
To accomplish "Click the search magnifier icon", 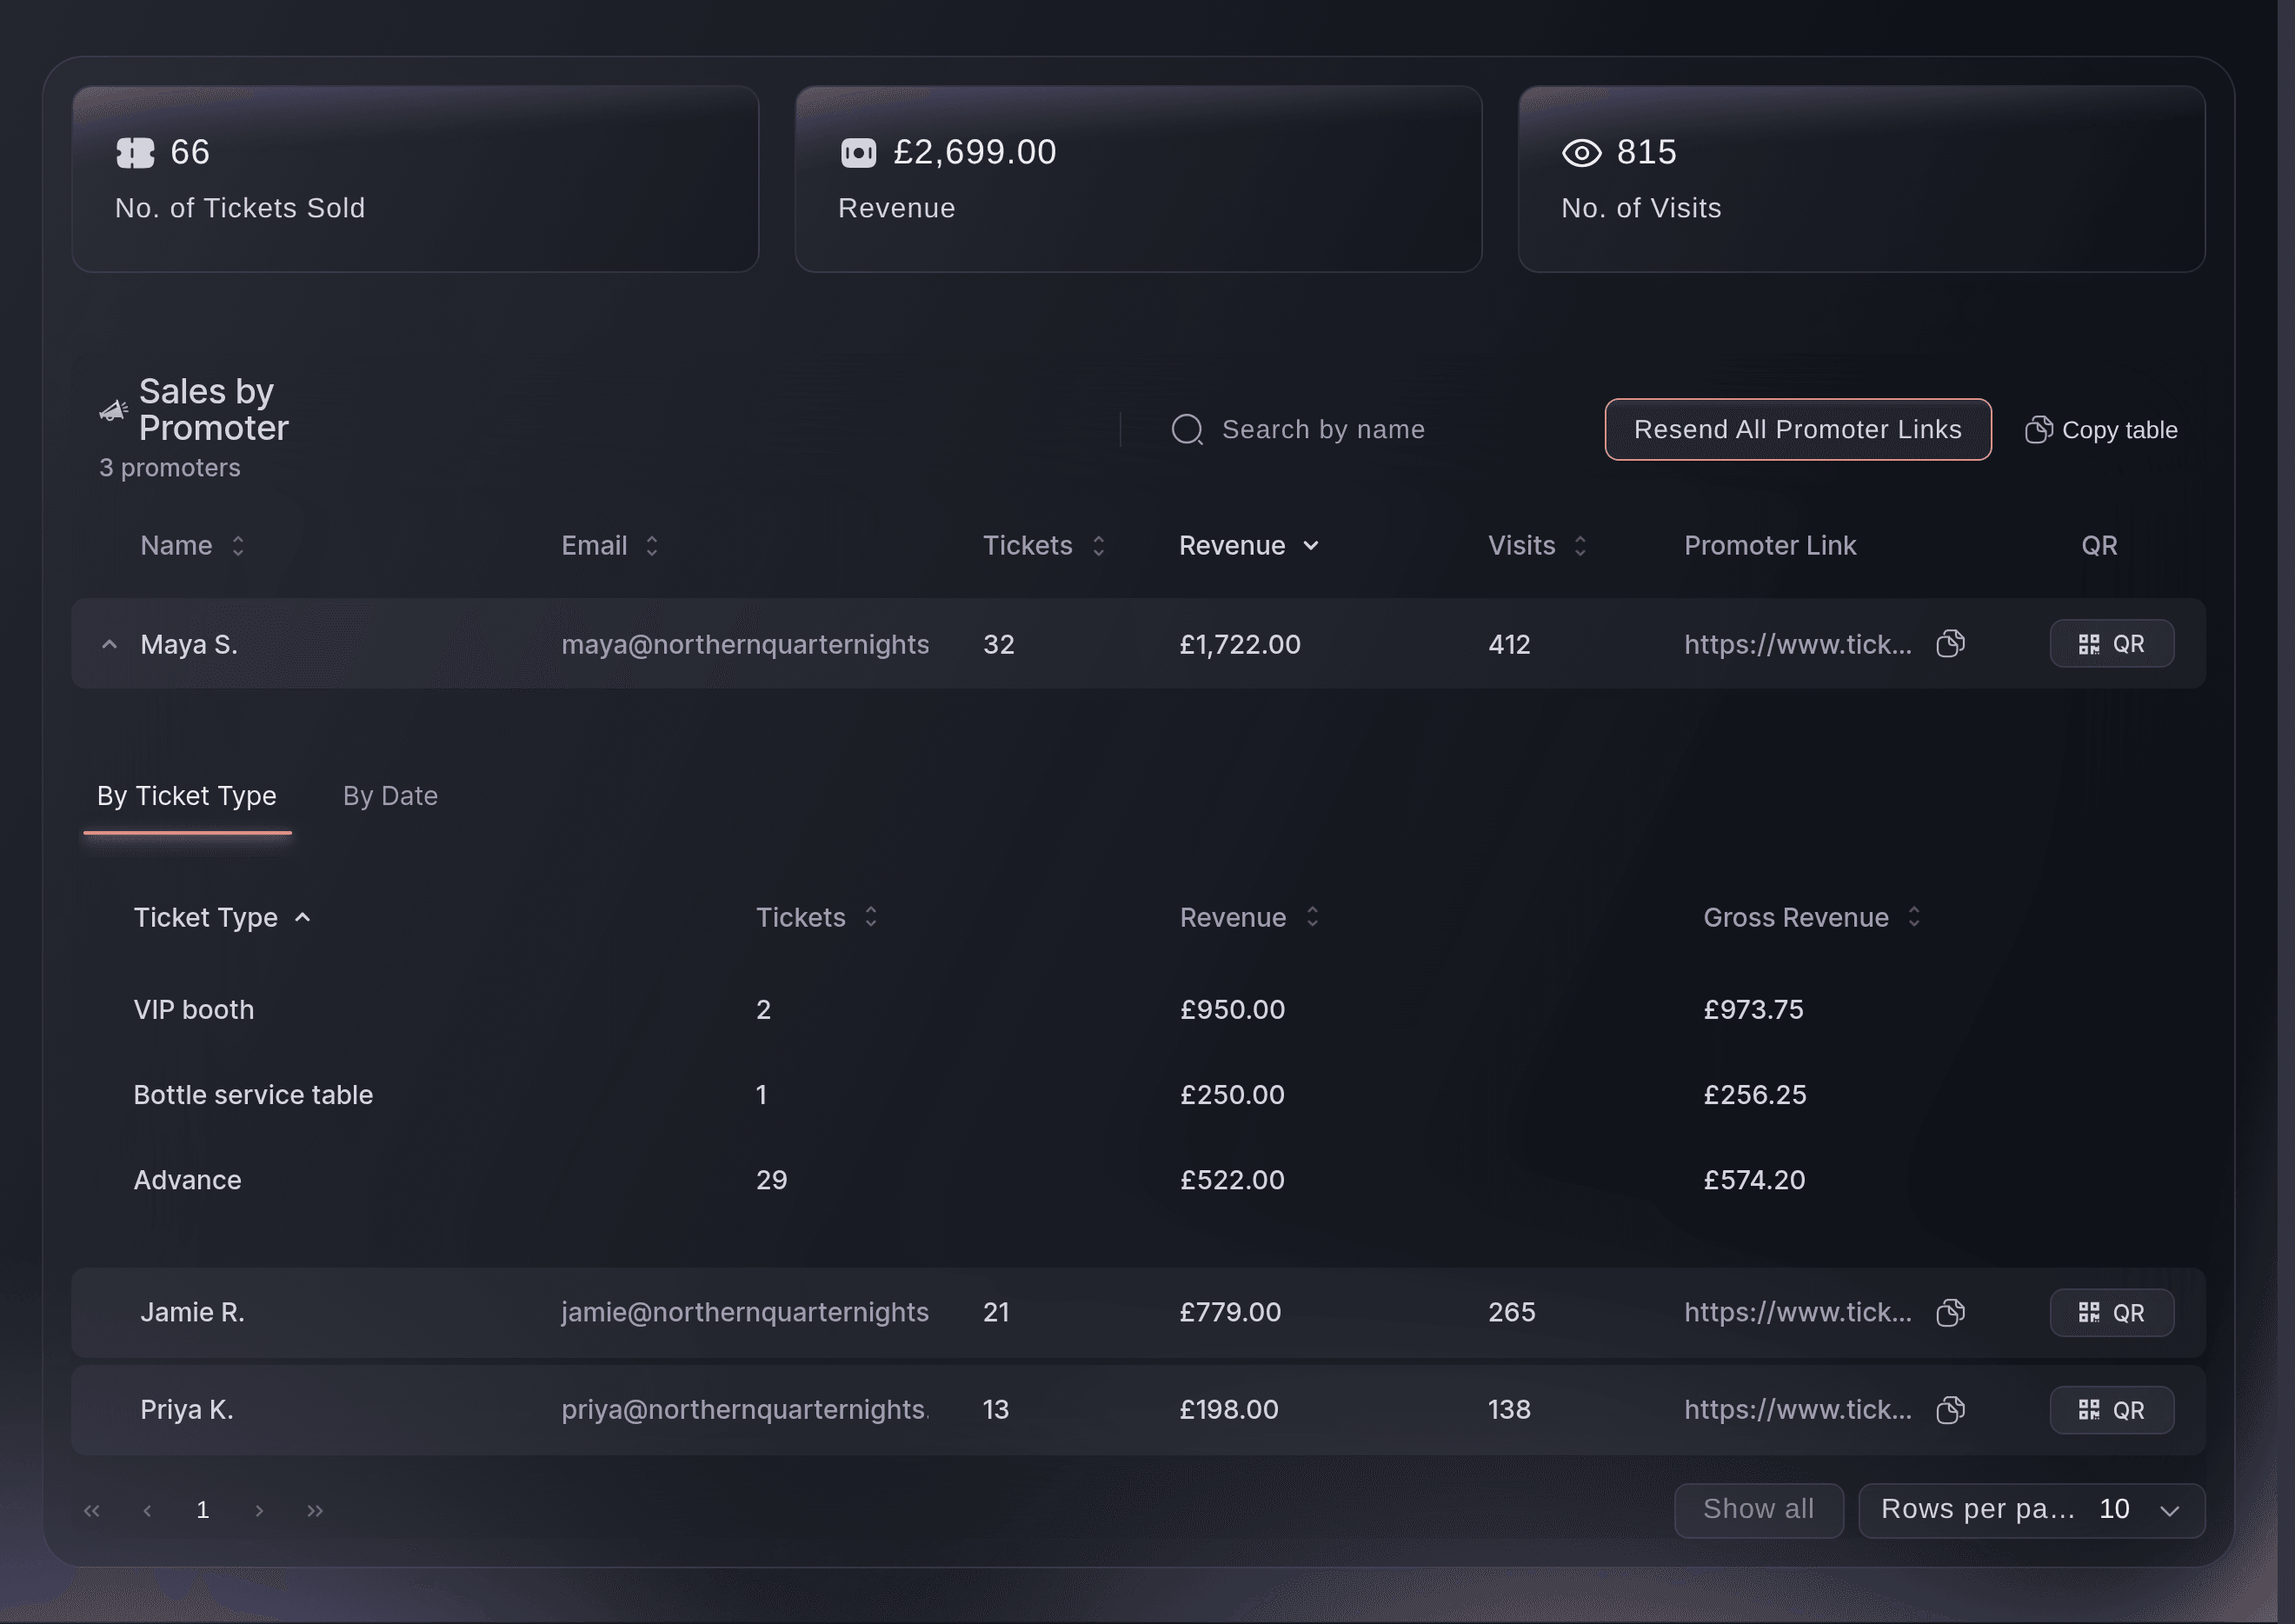I will coord(1187,430).
